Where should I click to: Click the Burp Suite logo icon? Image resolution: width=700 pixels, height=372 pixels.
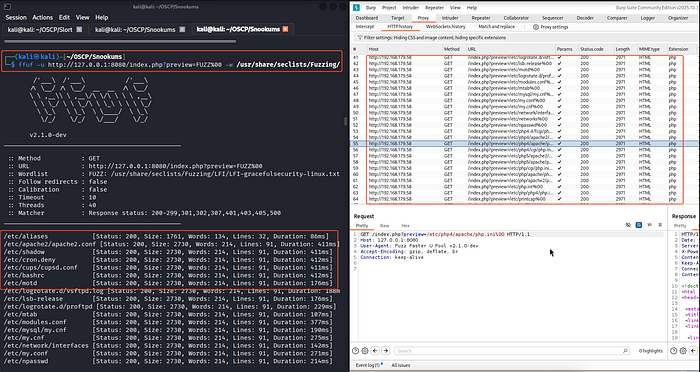(x=356, y=8)
